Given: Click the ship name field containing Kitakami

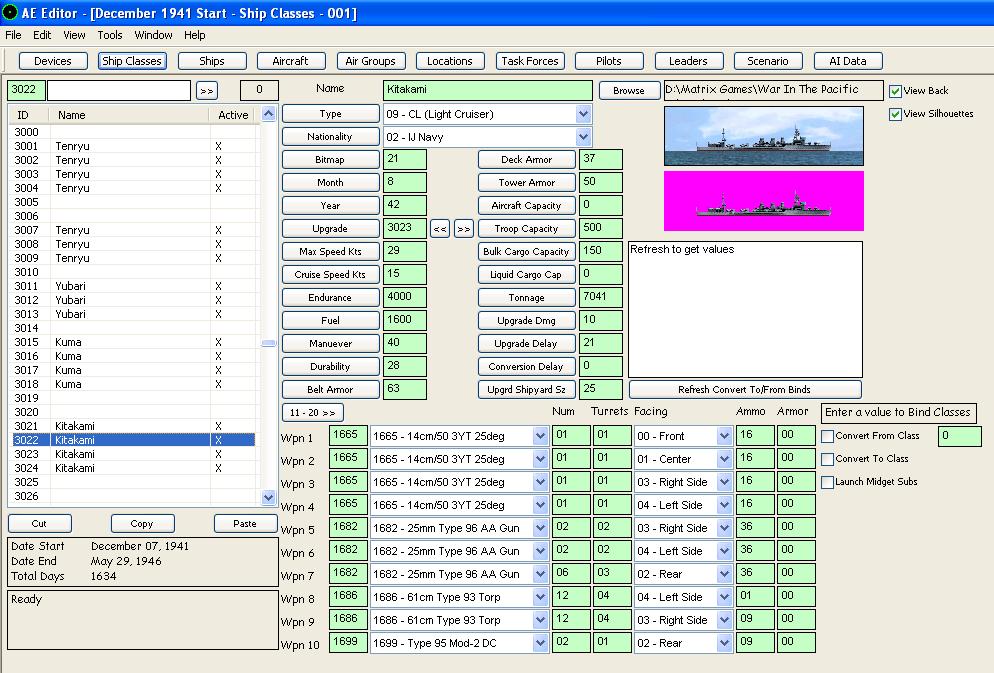Looking at the screenshot, I should [x=487, y=90].
